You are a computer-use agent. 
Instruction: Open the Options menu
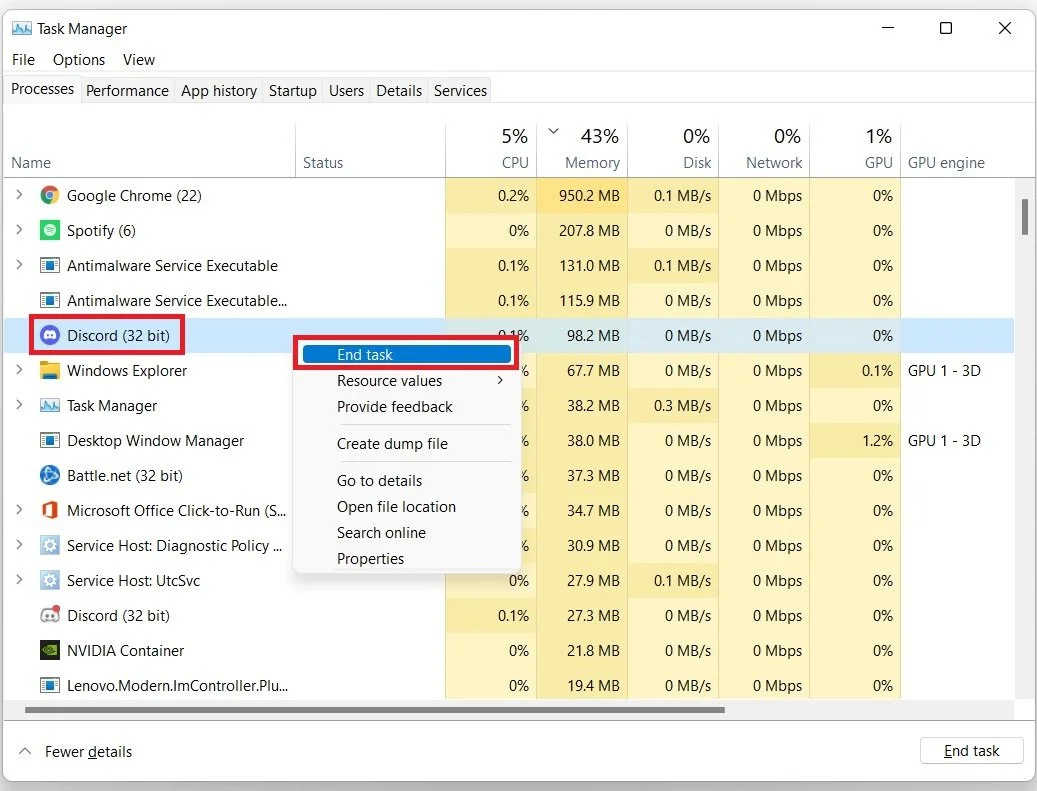click(x=79, y=60)
